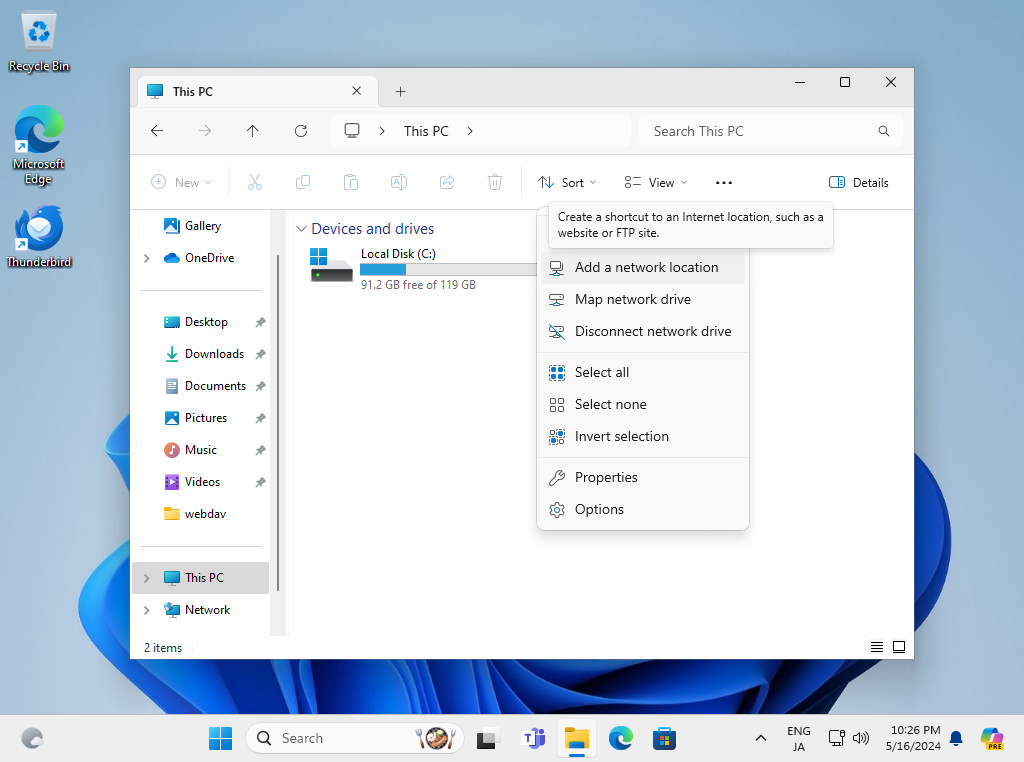The image size is (1024, 762).
Task: Close the This PC tab
Action: pos(357,91)
